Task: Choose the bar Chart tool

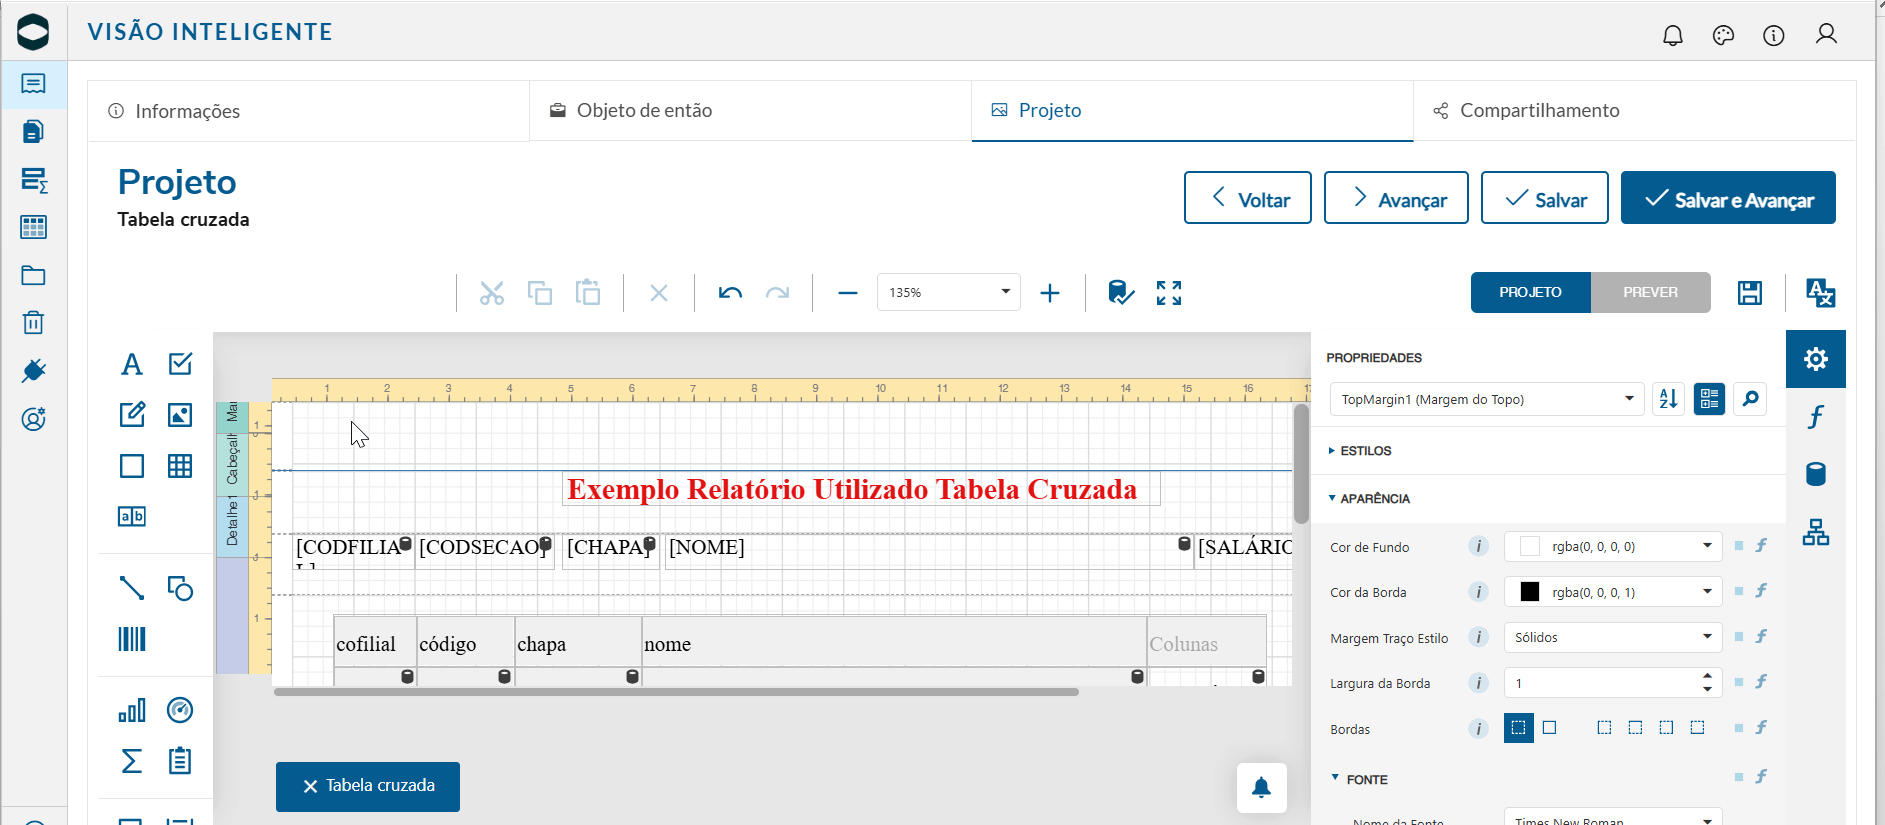Action: [x=132, y=710]
